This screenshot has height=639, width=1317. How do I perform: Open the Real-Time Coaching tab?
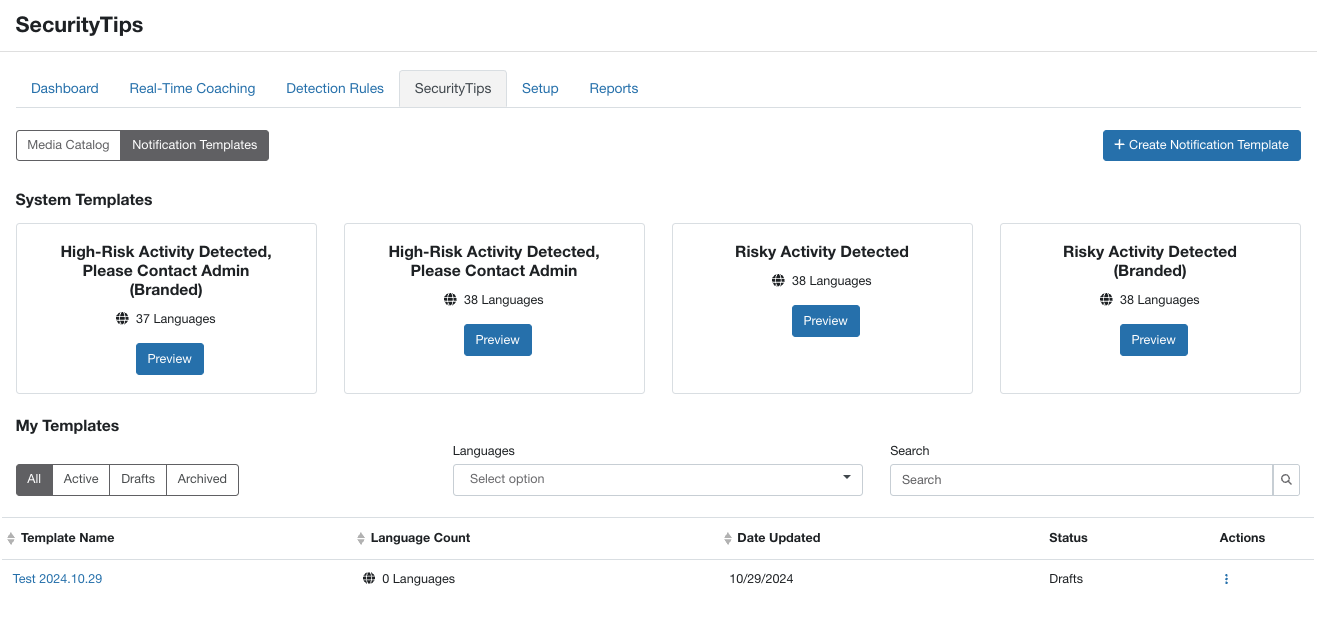[192, 88]
